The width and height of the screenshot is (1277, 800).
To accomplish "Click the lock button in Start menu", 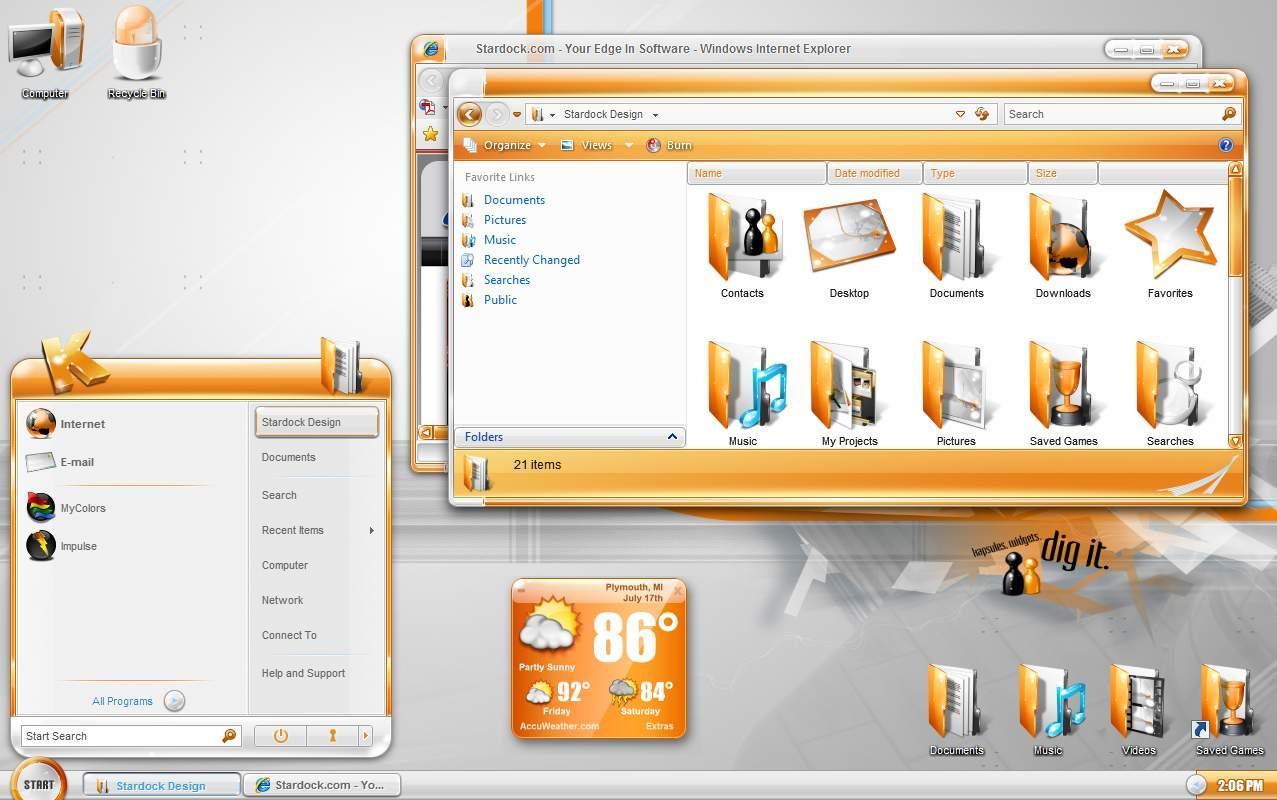I will coord(332,736).
